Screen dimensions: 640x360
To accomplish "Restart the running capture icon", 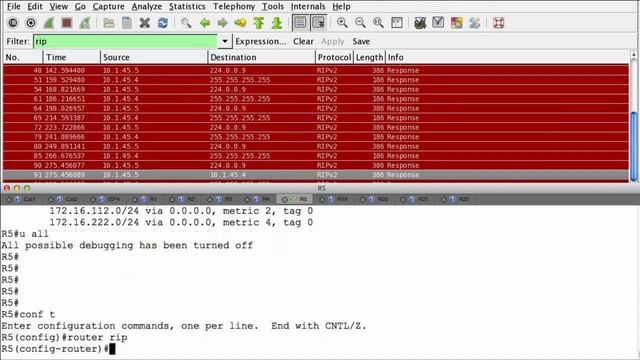I will tap(84, 23).
